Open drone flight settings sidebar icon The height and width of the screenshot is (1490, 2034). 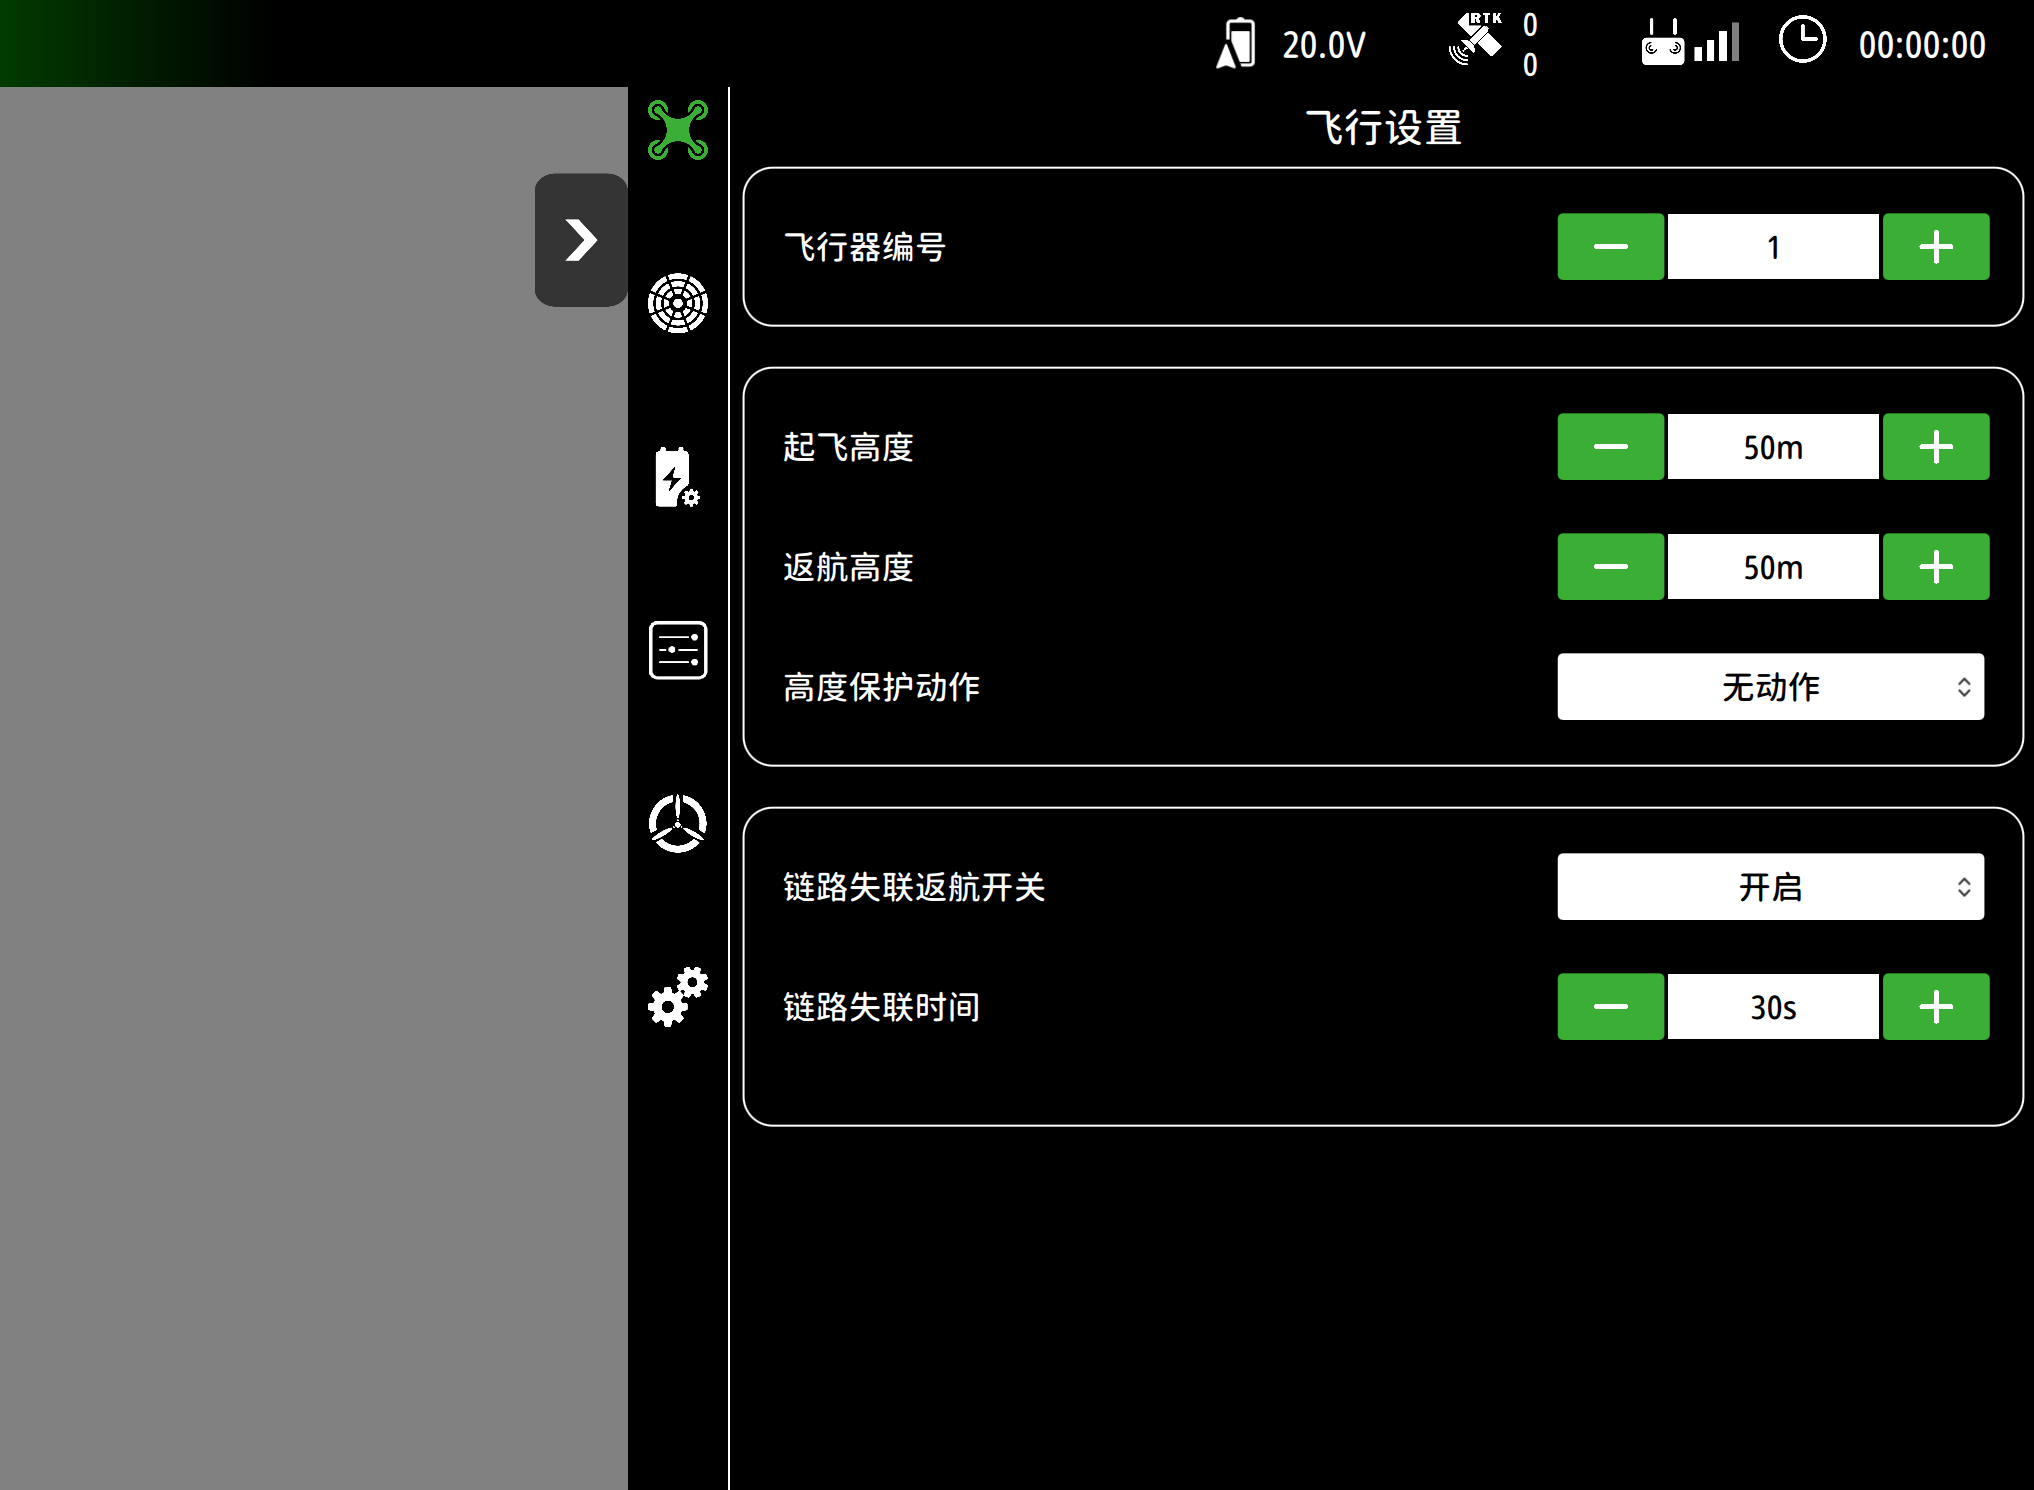[x=677, y=130]
